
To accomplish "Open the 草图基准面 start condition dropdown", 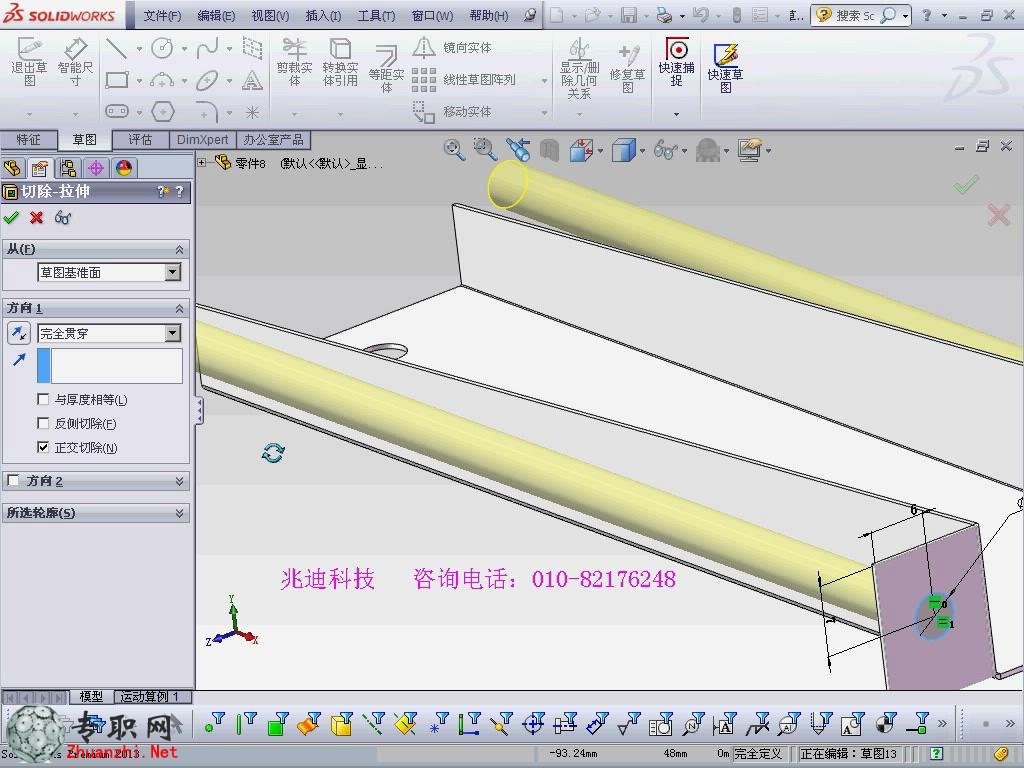I will coord(172,272).
